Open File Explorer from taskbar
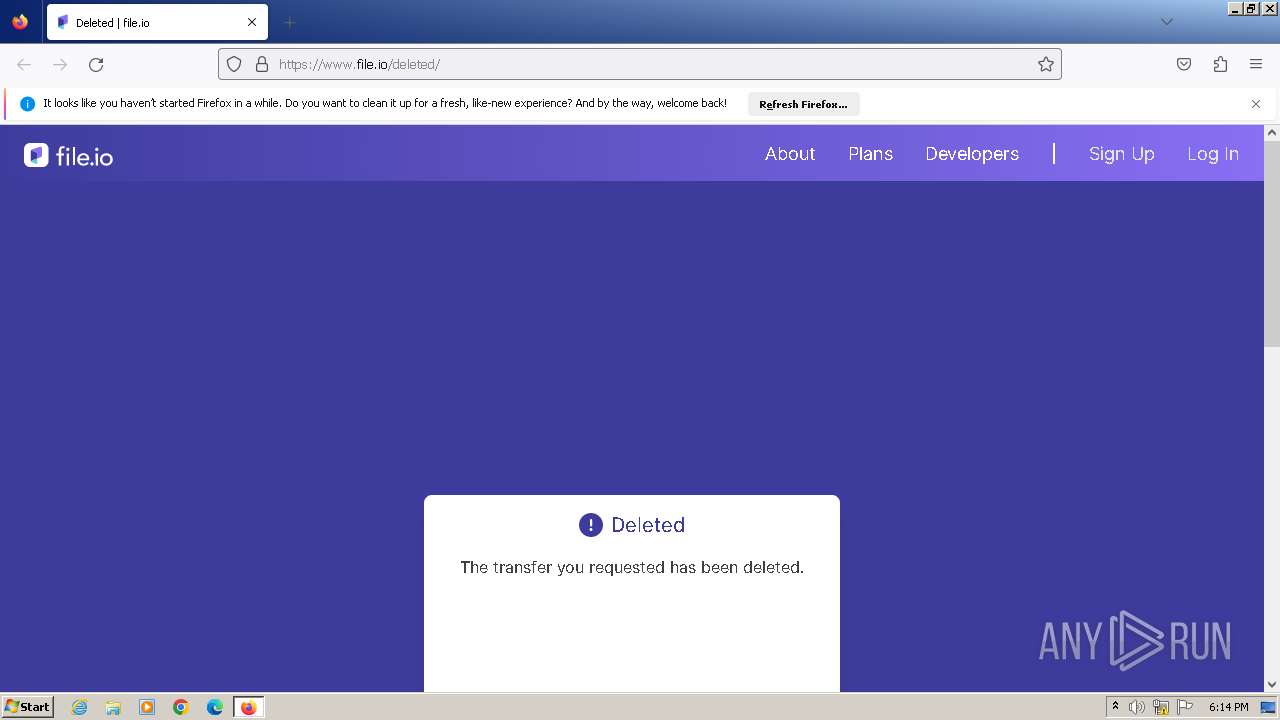This screenshot has height=720, width=1280. pos(113,707)
